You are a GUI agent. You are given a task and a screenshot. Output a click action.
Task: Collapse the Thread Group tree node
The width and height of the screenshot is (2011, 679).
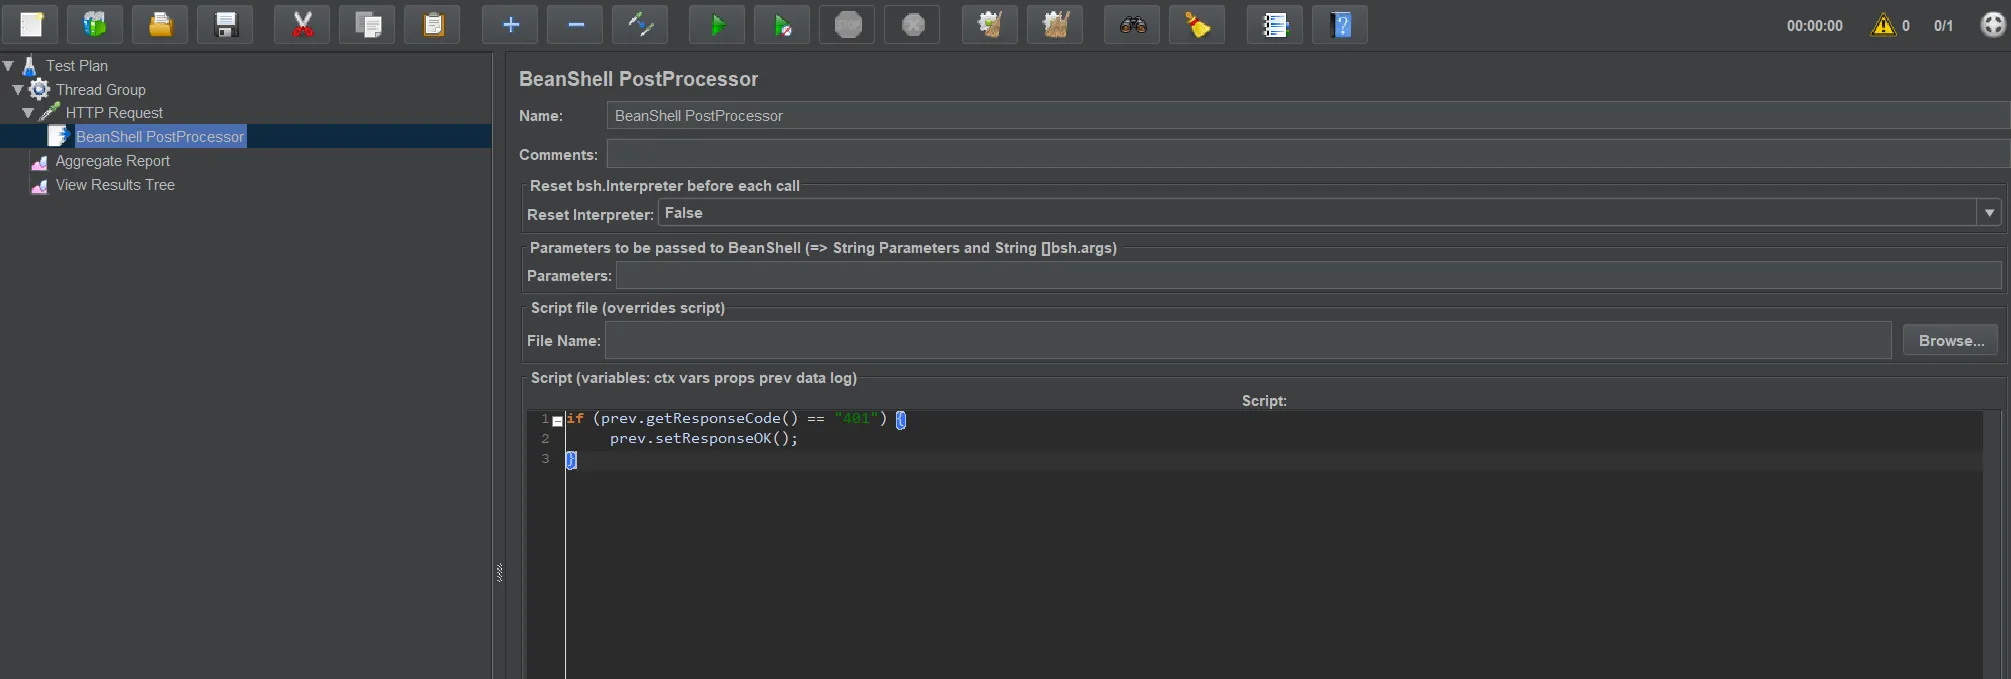pos(18,90)
